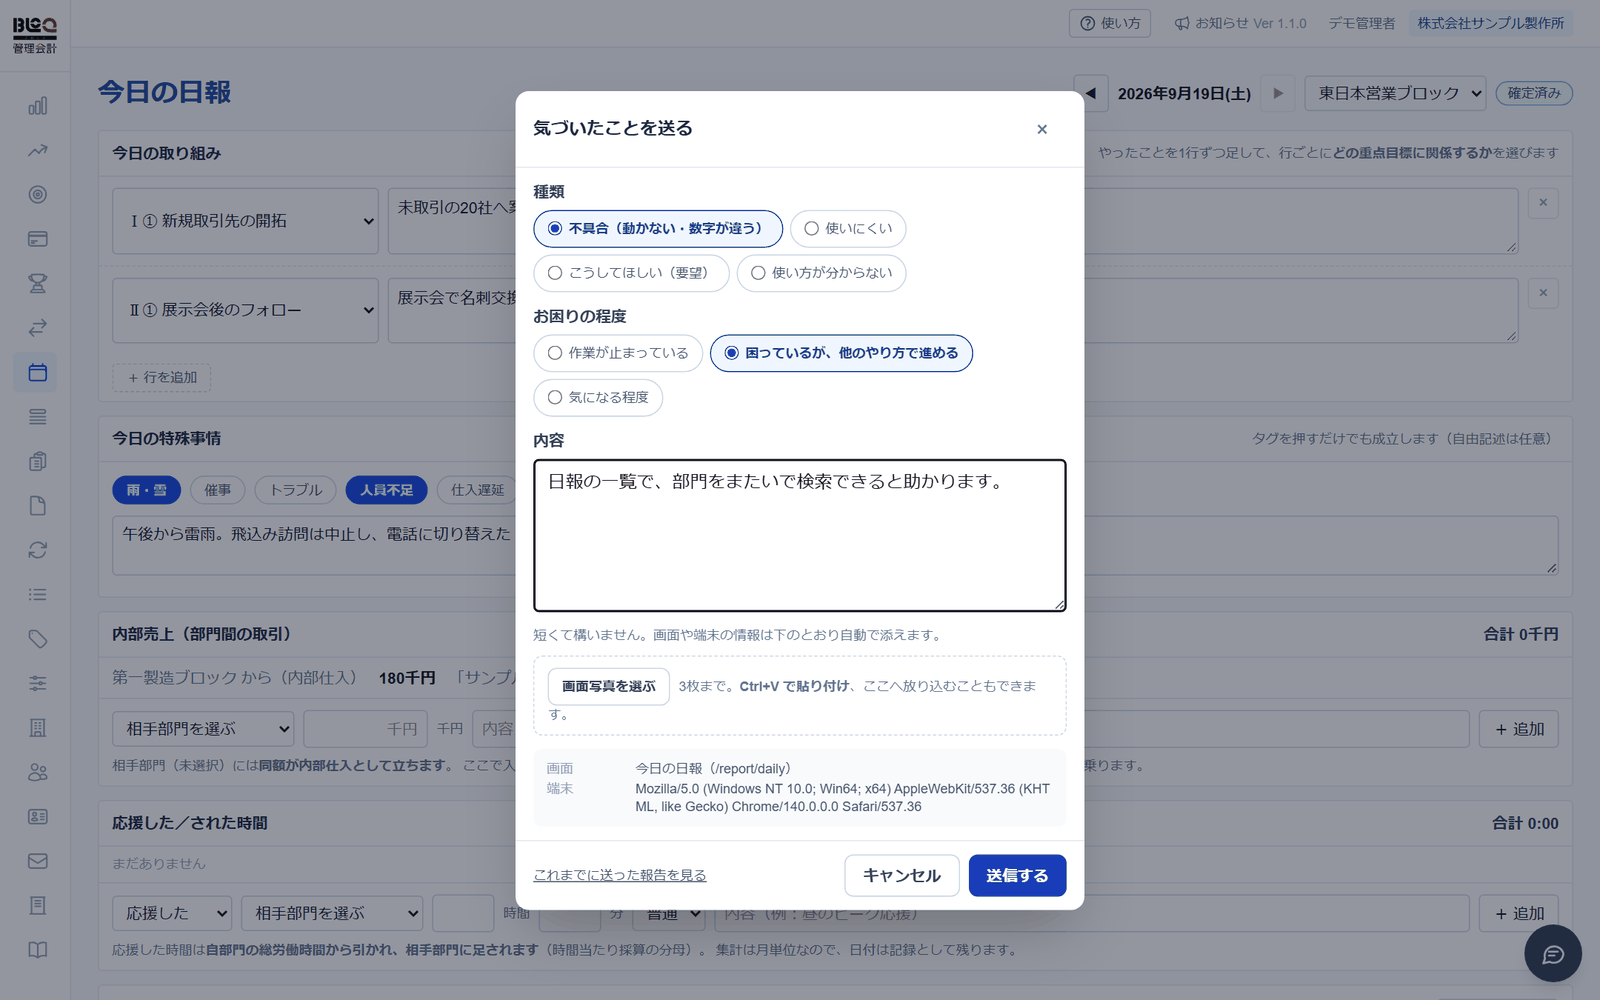Toggle the トラブル tag
The height and width of the screenshot is (1000, 1600).
point(296,490)
